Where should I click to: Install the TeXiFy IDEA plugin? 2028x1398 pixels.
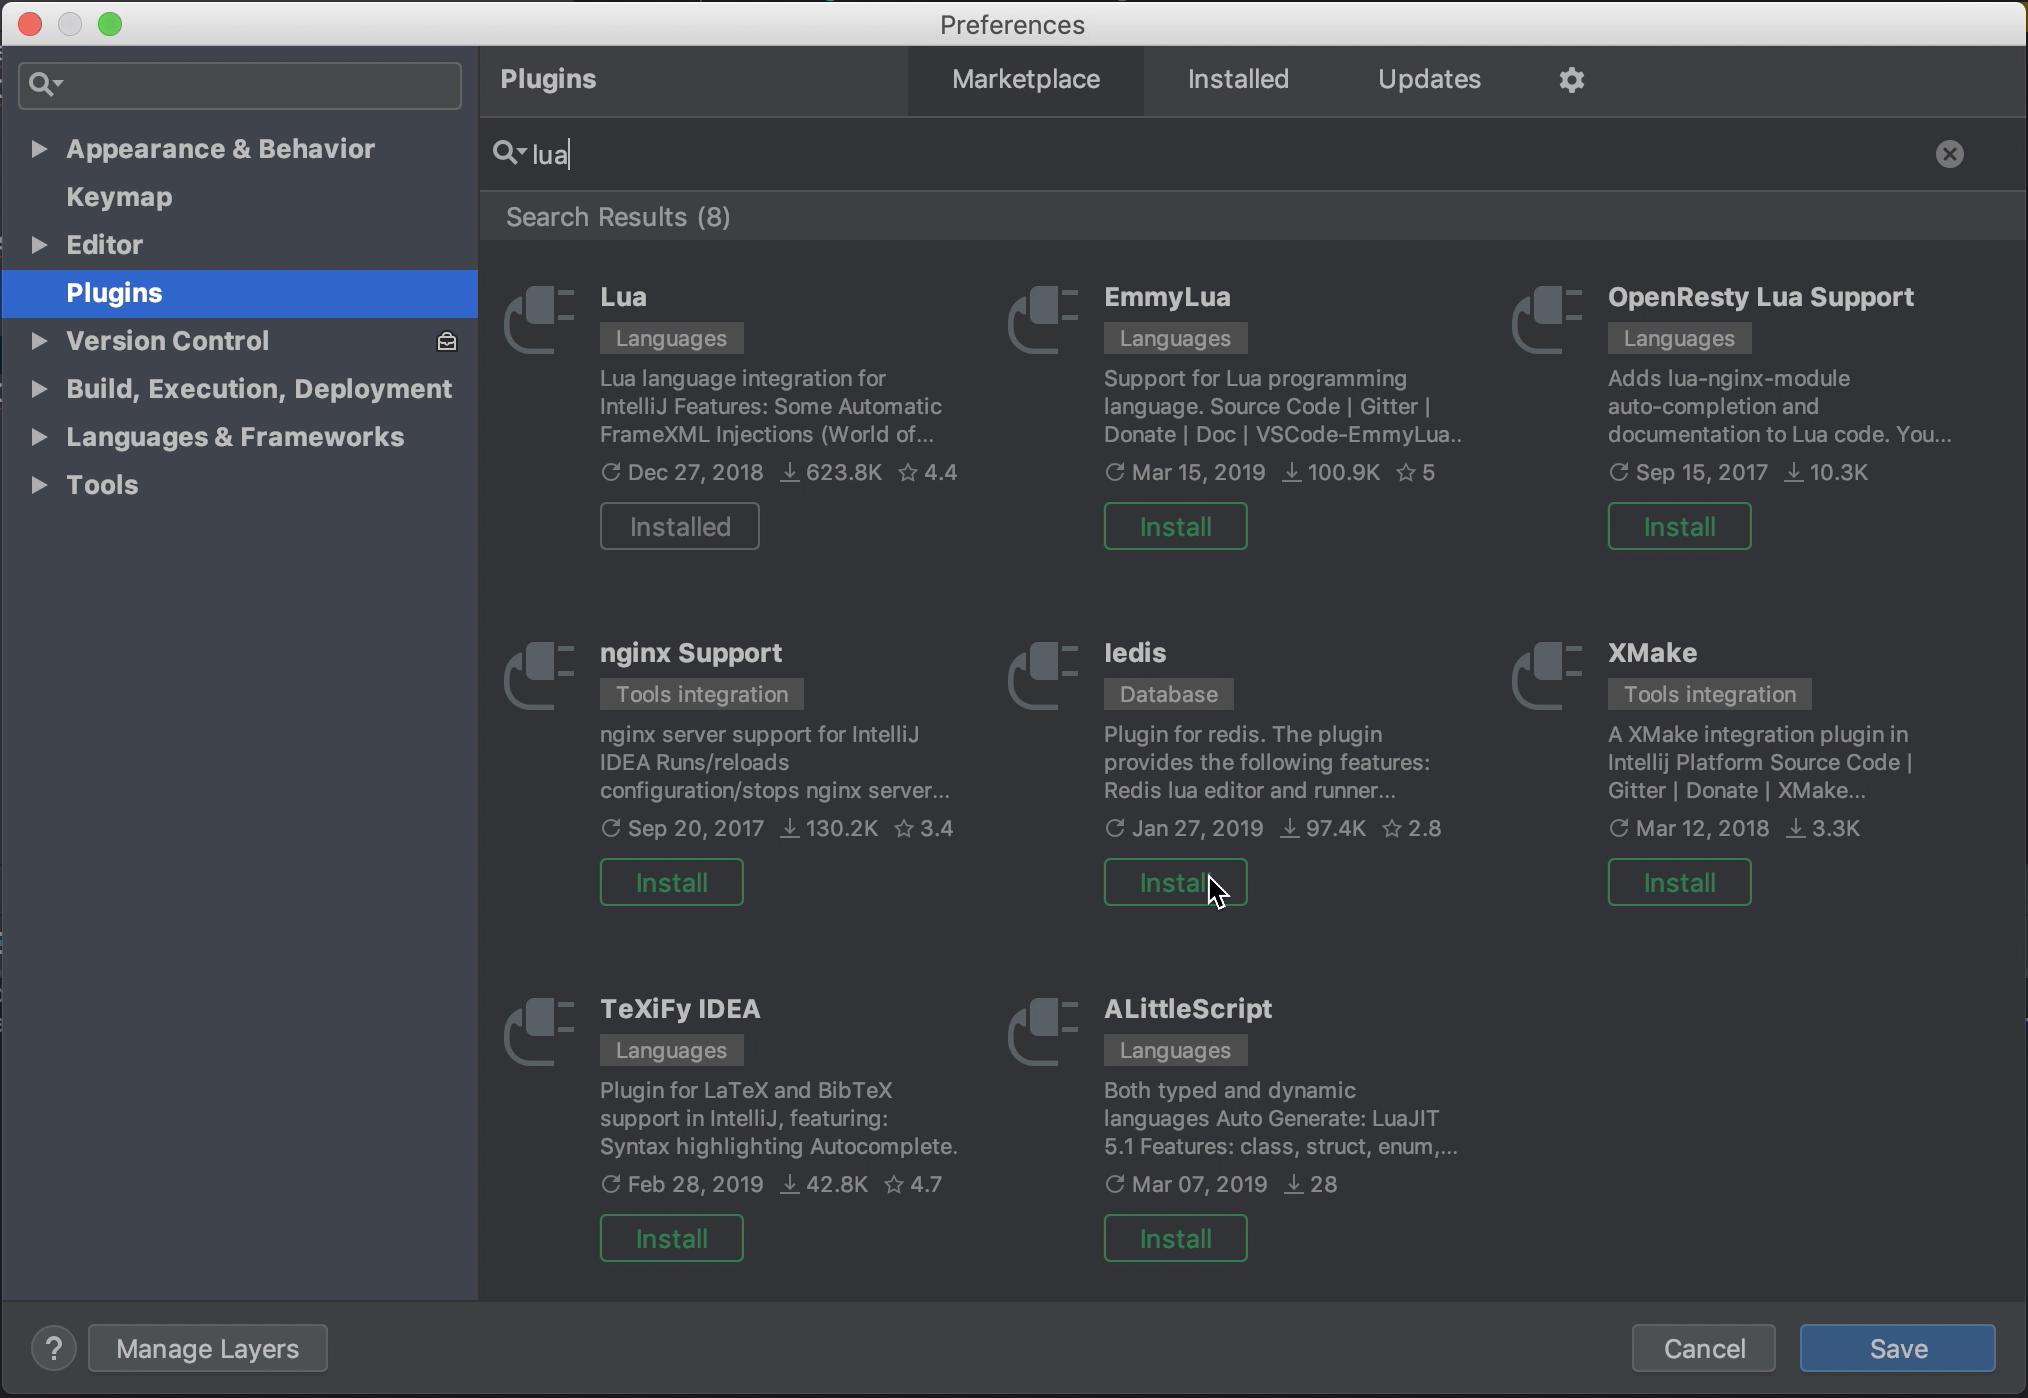pos(671,1239)
